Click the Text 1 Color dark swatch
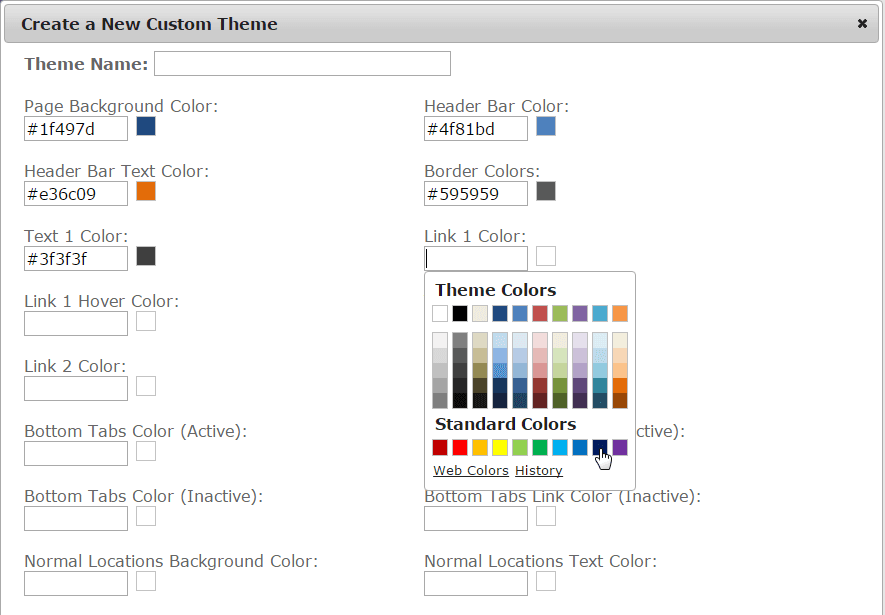 [146, 256]
